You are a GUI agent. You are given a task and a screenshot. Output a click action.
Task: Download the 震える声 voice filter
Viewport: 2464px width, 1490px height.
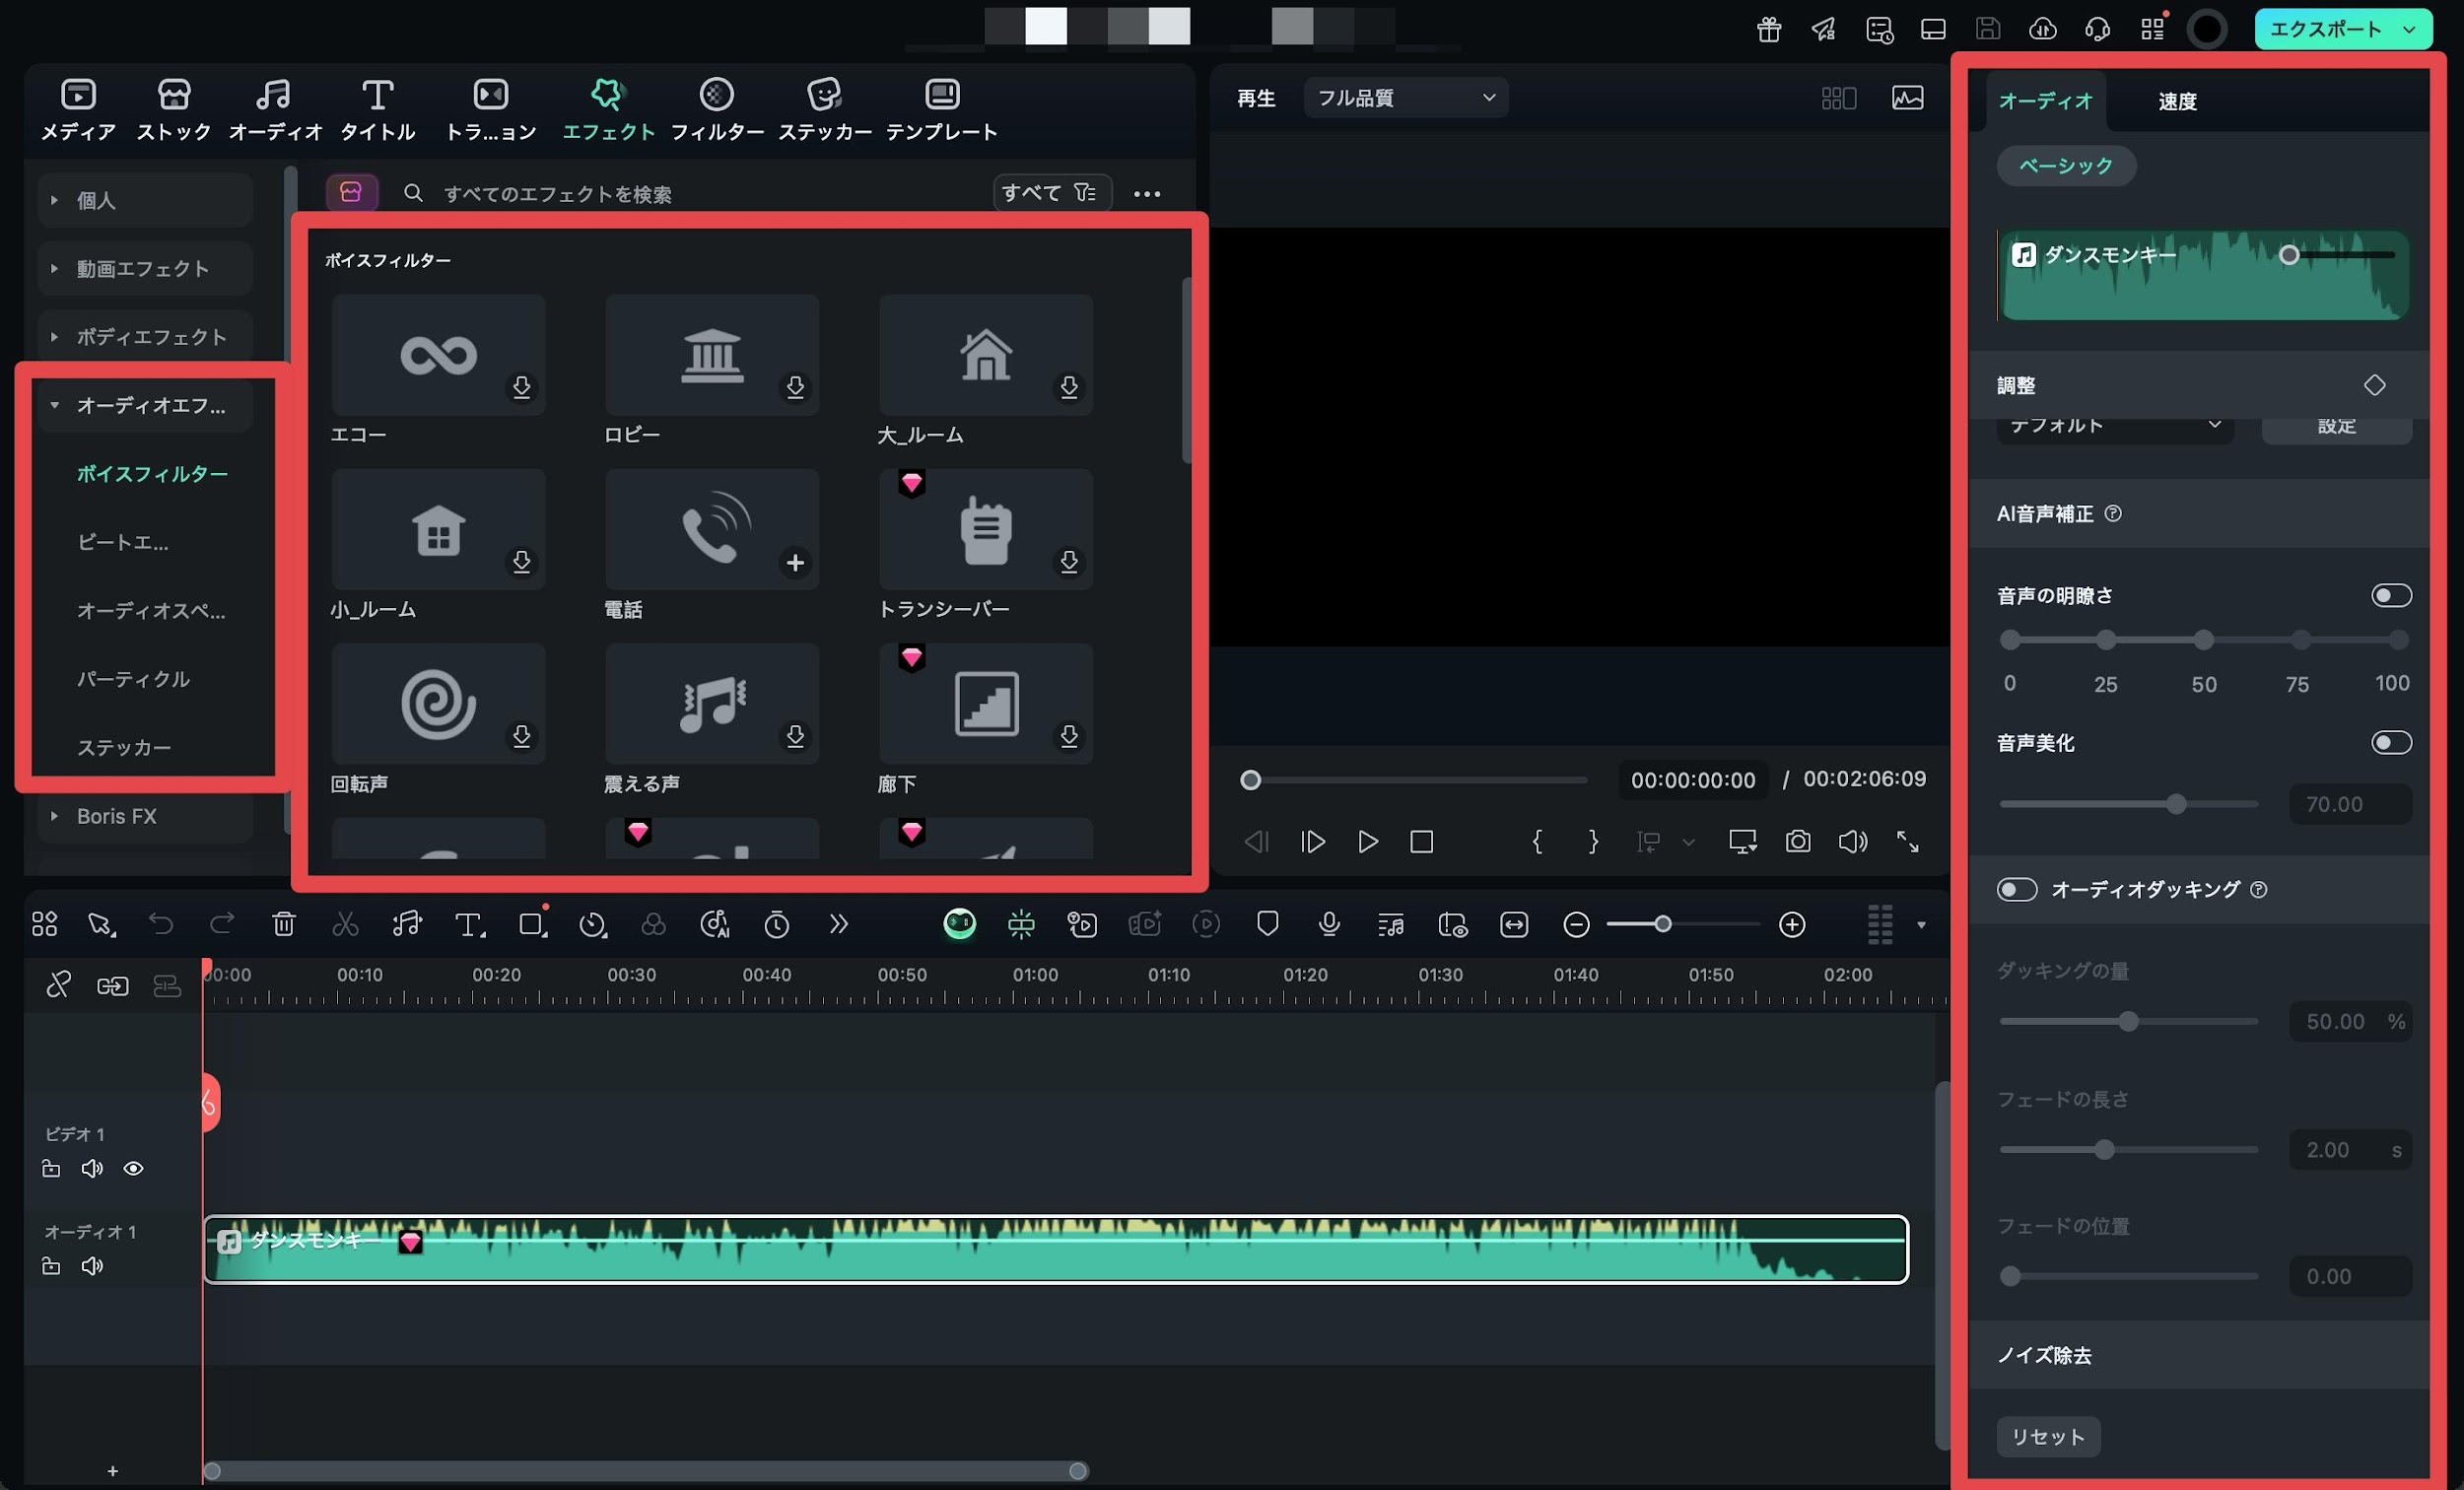pos(795,737)
